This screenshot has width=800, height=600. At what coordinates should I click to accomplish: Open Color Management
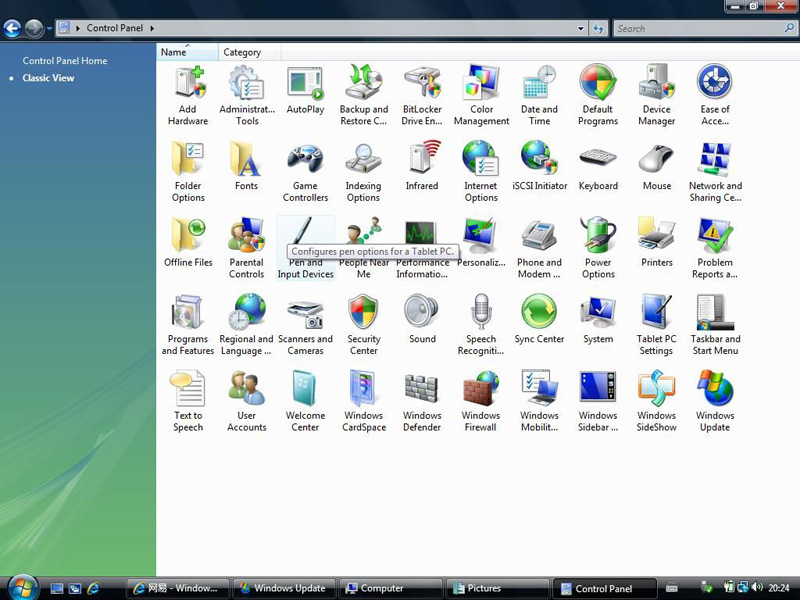point(481,96)
